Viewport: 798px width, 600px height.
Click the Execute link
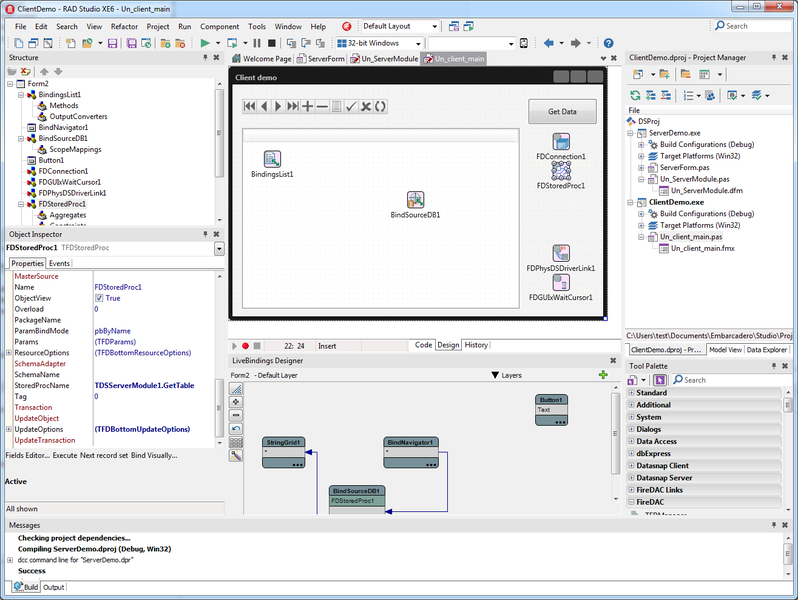pos(65,455)
